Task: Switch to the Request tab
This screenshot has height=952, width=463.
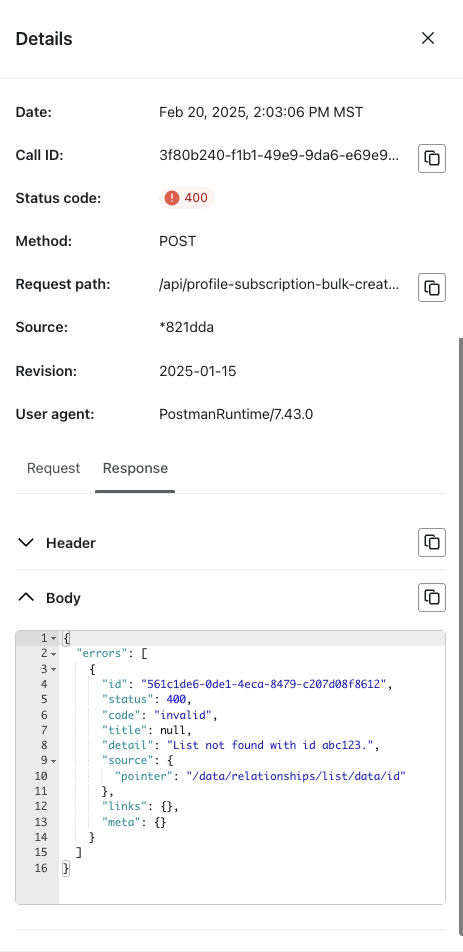Action: coord(53,468)
